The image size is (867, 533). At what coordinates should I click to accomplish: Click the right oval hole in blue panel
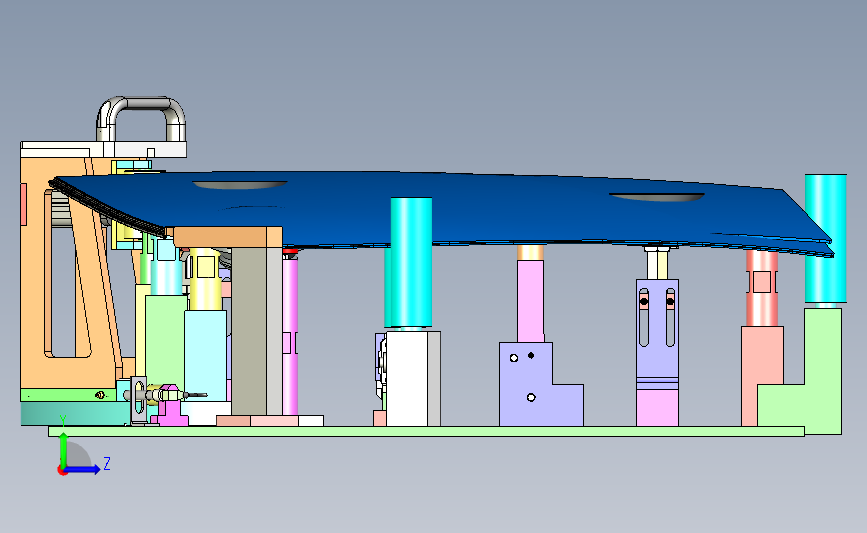click(657, 197)
